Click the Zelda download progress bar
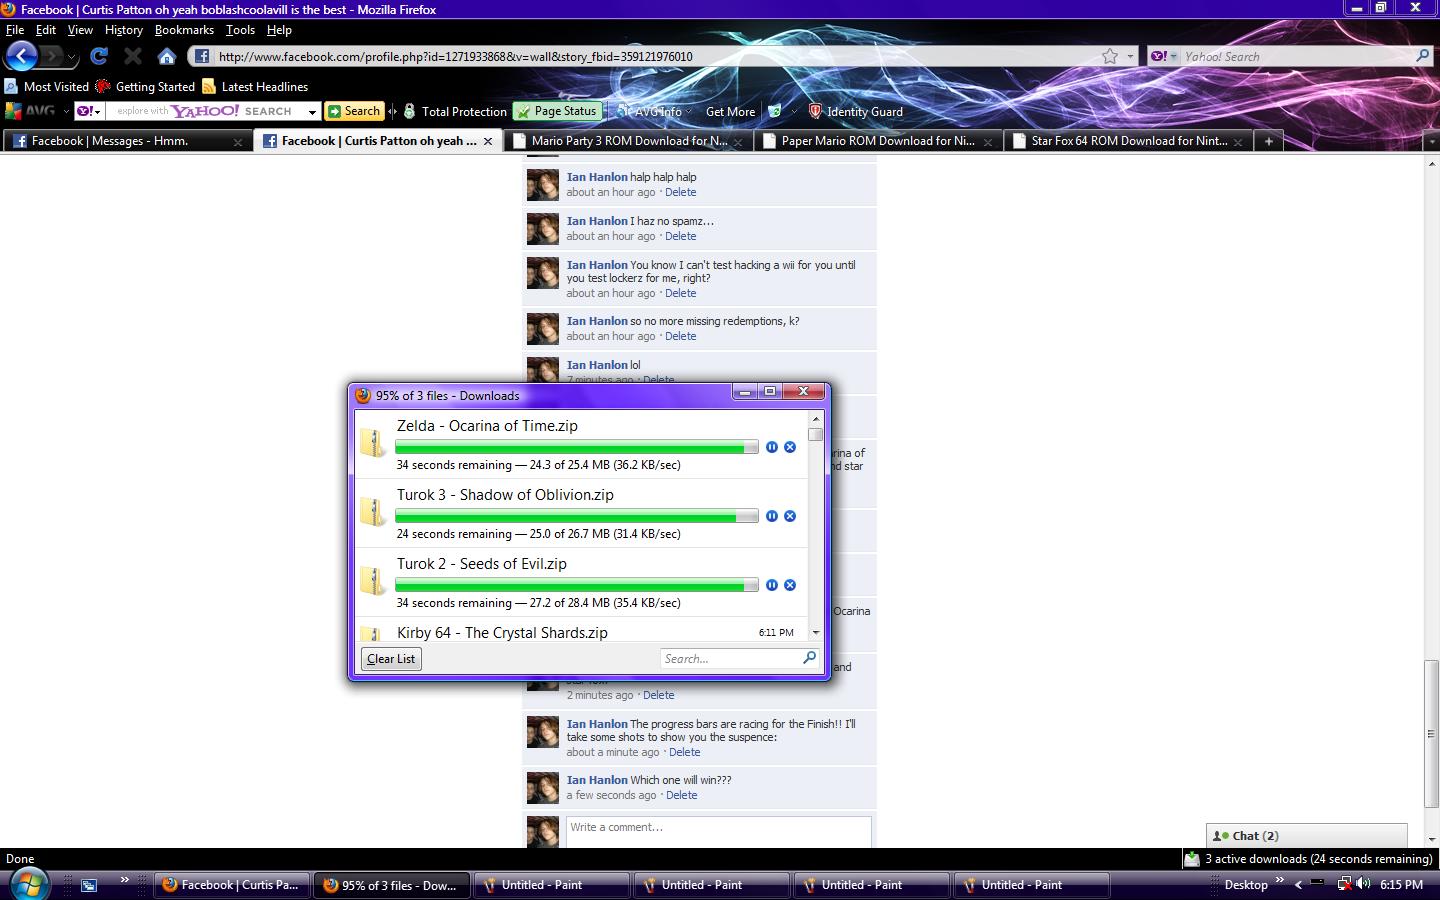 576,447
